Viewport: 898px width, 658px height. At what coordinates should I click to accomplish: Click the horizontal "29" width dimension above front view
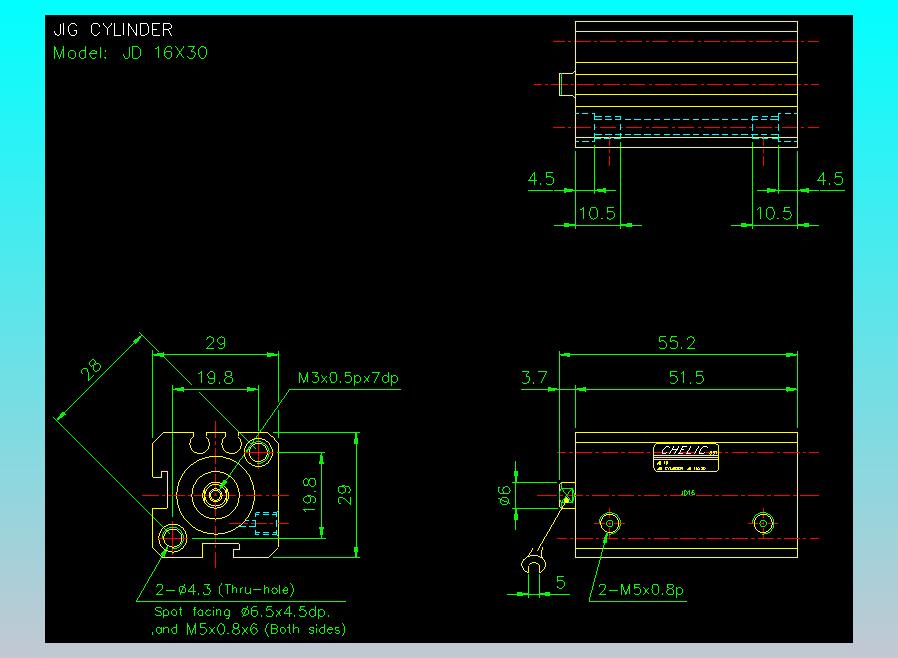tap(215, 342)
